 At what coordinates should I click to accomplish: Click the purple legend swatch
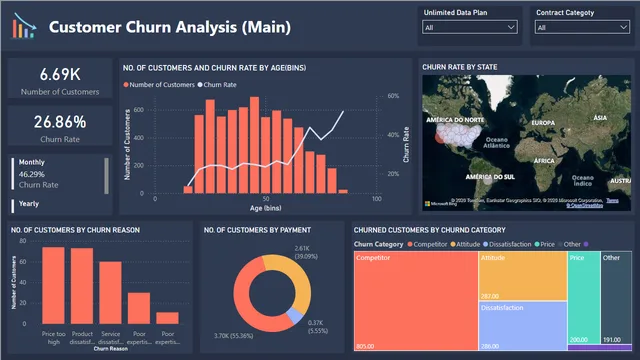click(x=586, y=244)
